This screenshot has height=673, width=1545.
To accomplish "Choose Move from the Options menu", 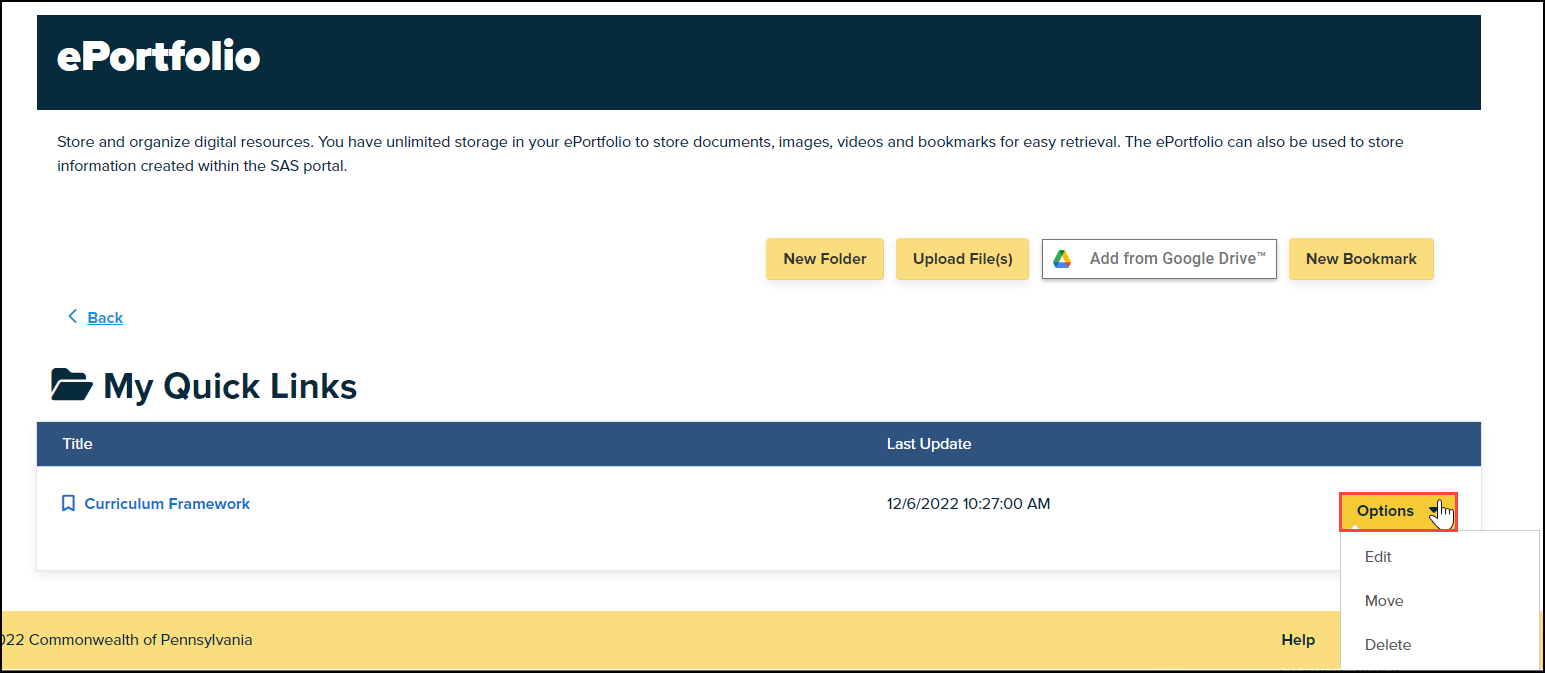I will pyautogui.click(x=1384, y=600).
